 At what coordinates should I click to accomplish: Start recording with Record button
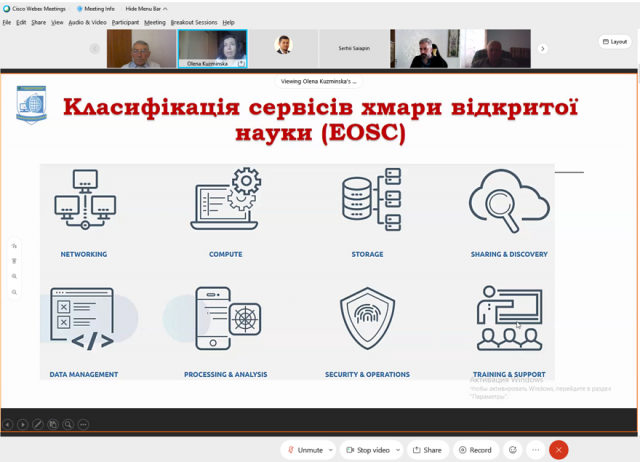tap(475, 450)
